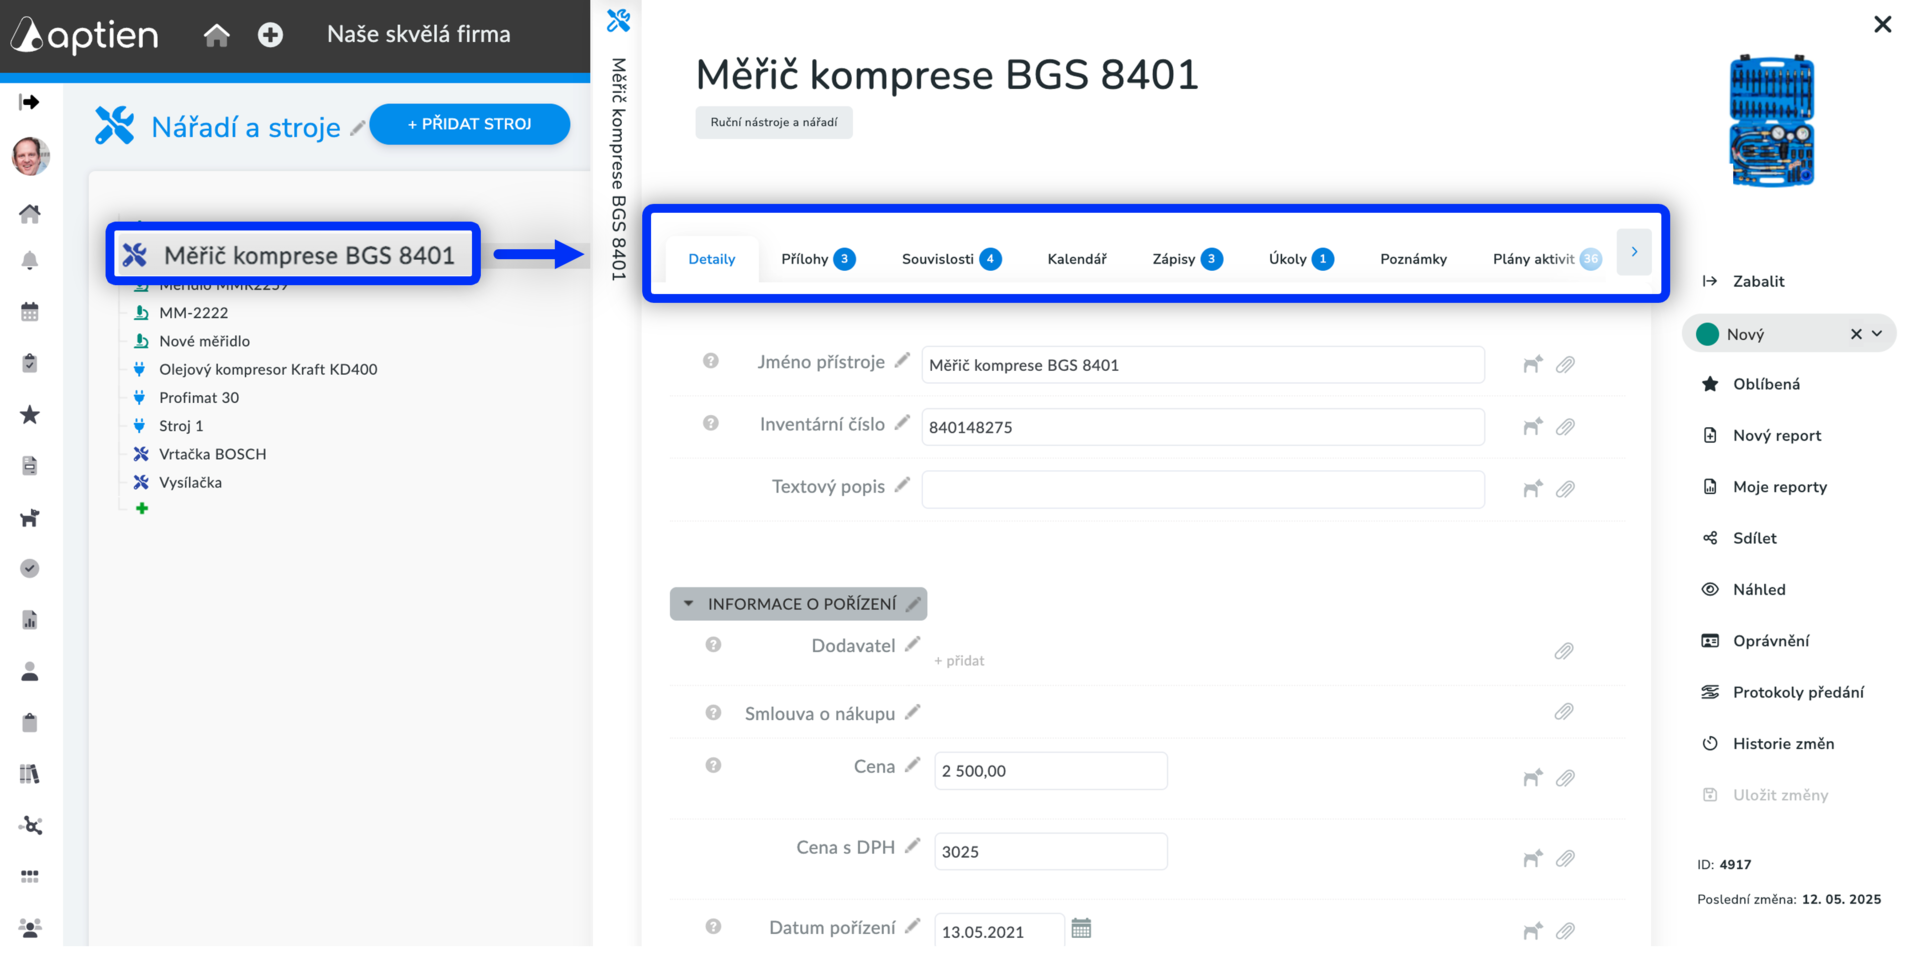
Task: Click the + PŘIDAT STROJ button
Action: coord(470,124)
